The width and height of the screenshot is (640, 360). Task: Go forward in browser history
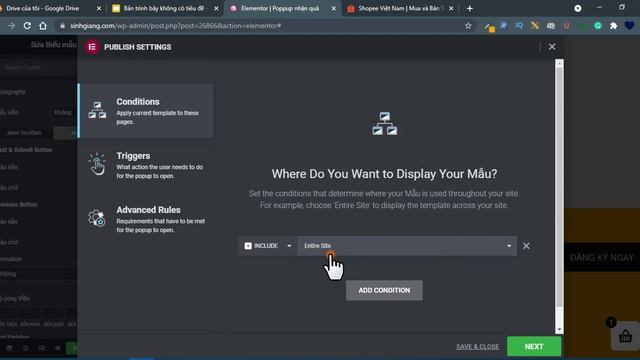click(x=11, y=26)
